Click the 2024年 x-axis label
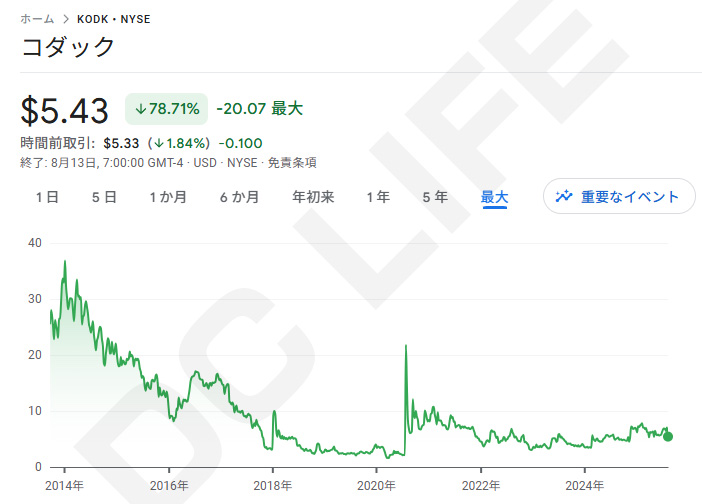The height and width of the screenshot is (504, 702). 585,485
